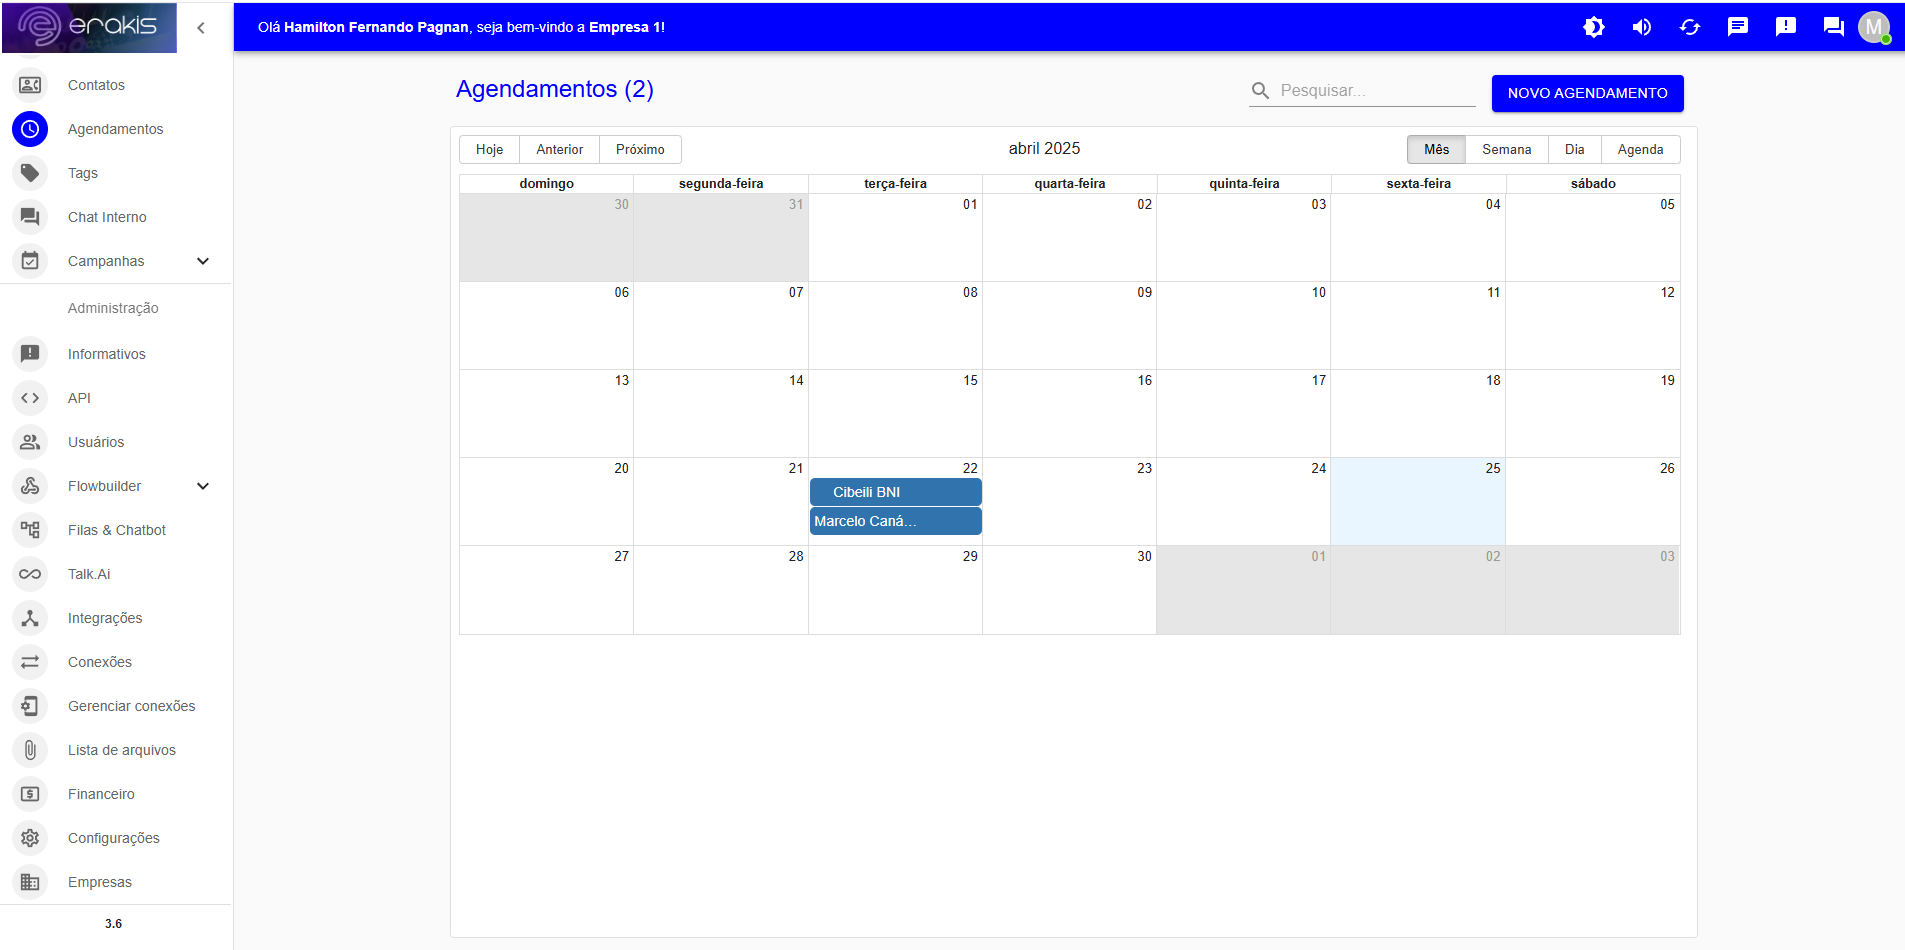Screen dimensions: 1905x950
Task: Switch calendar to Semana view
Action: pyautogui.click(x=1506, y=149)
